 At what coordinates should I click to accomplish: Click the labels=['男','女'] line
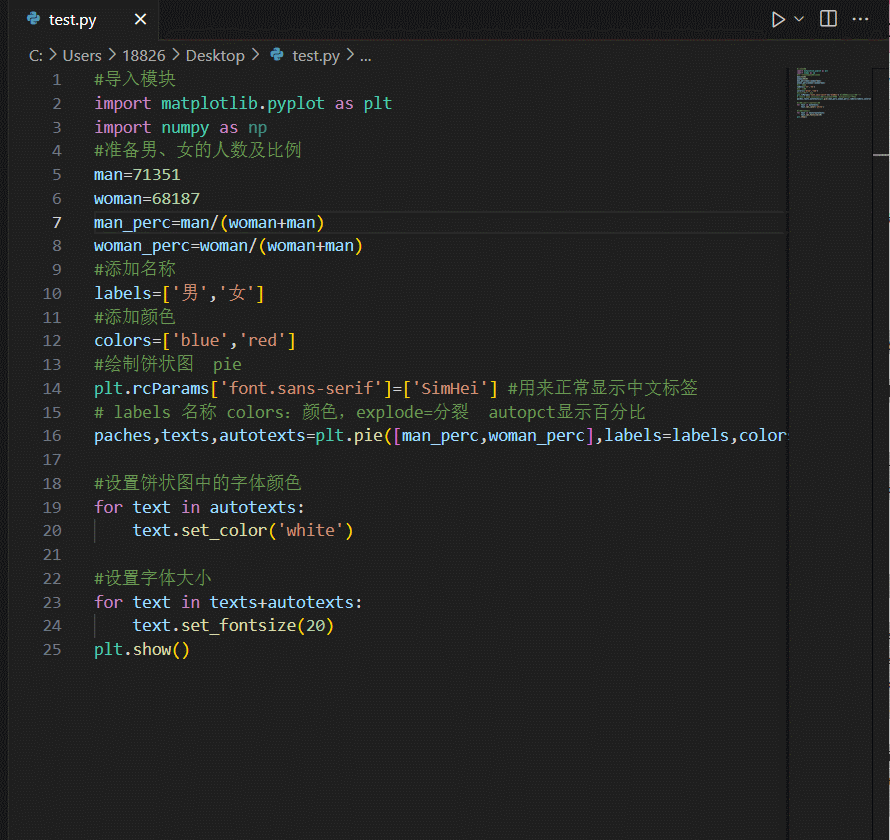tap(179, 293)
